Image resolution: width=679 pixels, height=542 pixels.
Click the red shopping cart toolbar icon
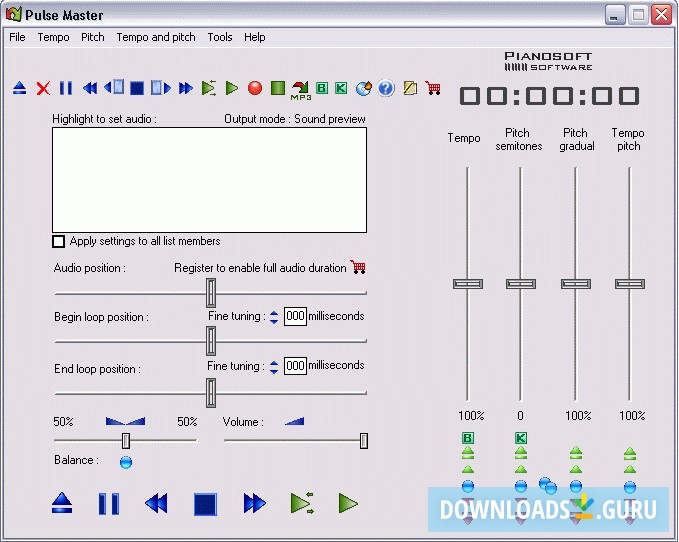(433, 88)
